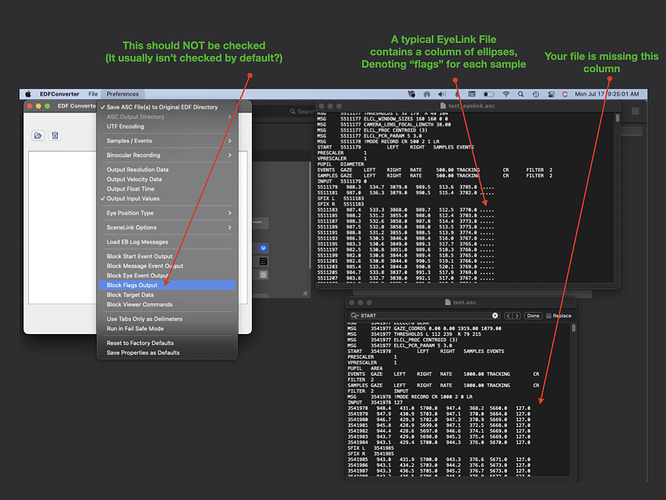This screenshot has width=666, height=500.
Task: Click the volume icon in the menu bar
Action: [442, 94]
